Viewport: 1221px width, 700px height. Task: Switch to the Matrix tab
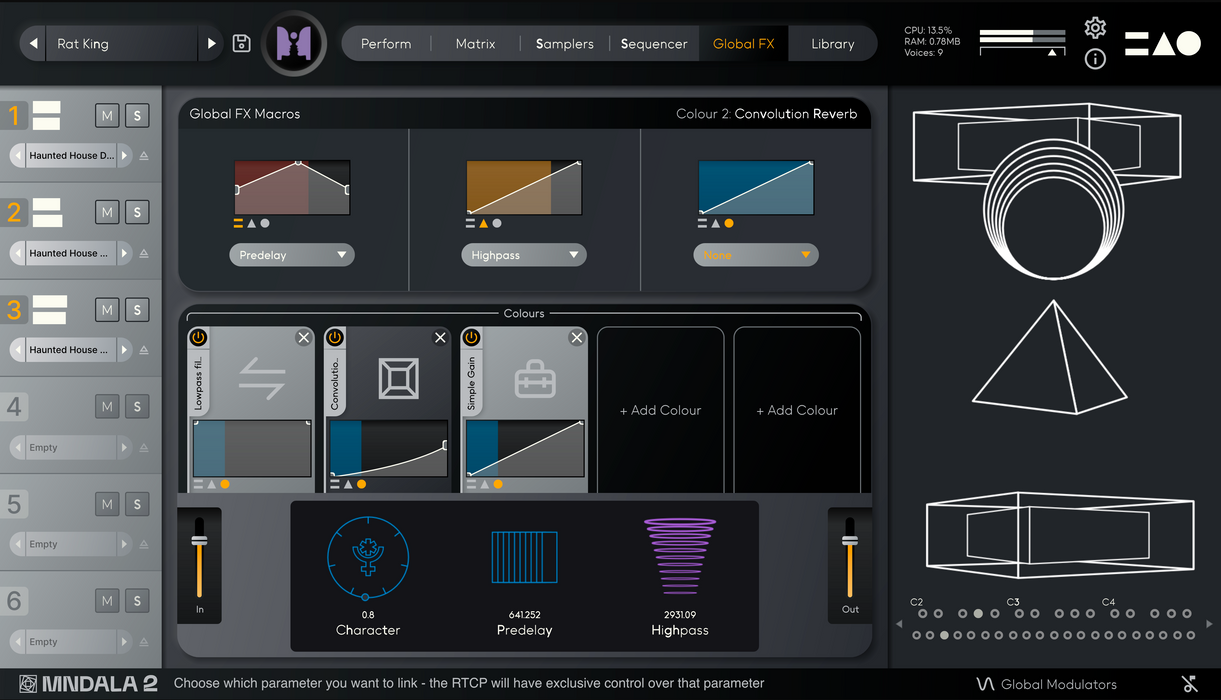pos(475,44)
